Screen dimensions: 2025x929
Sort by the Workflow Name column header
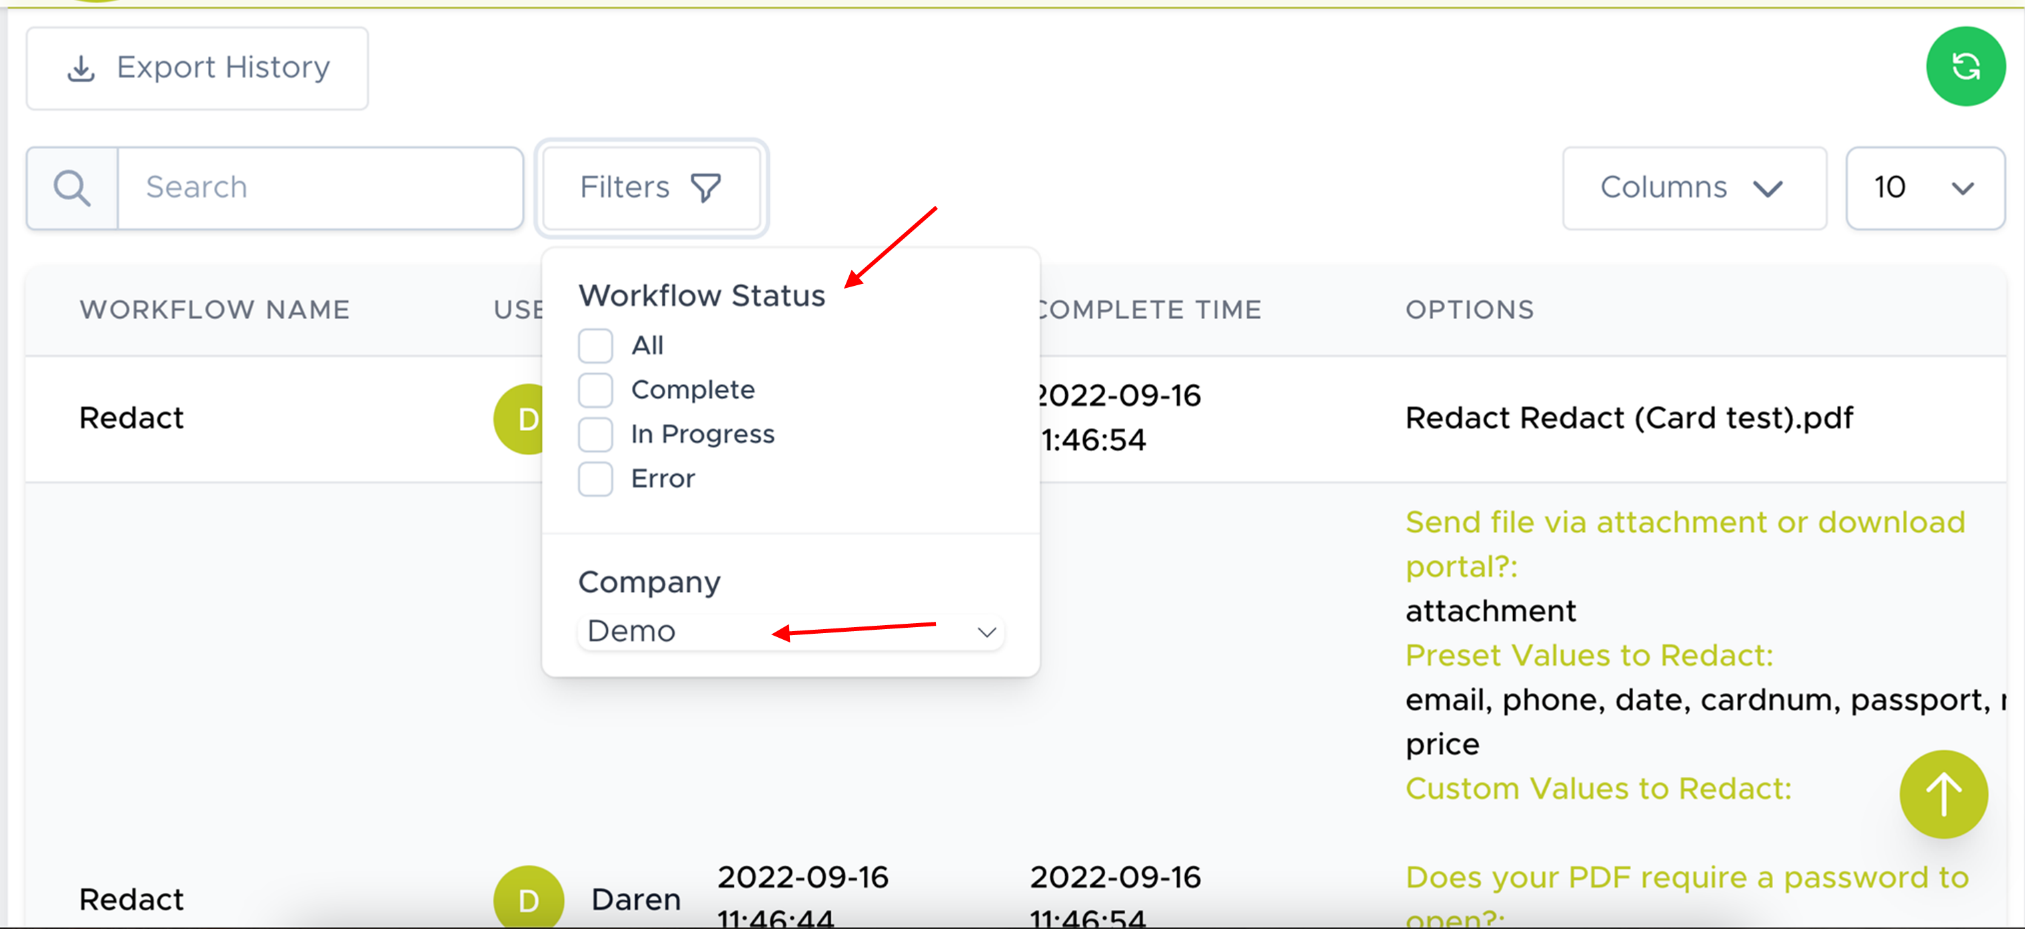(x=214, y=310)
